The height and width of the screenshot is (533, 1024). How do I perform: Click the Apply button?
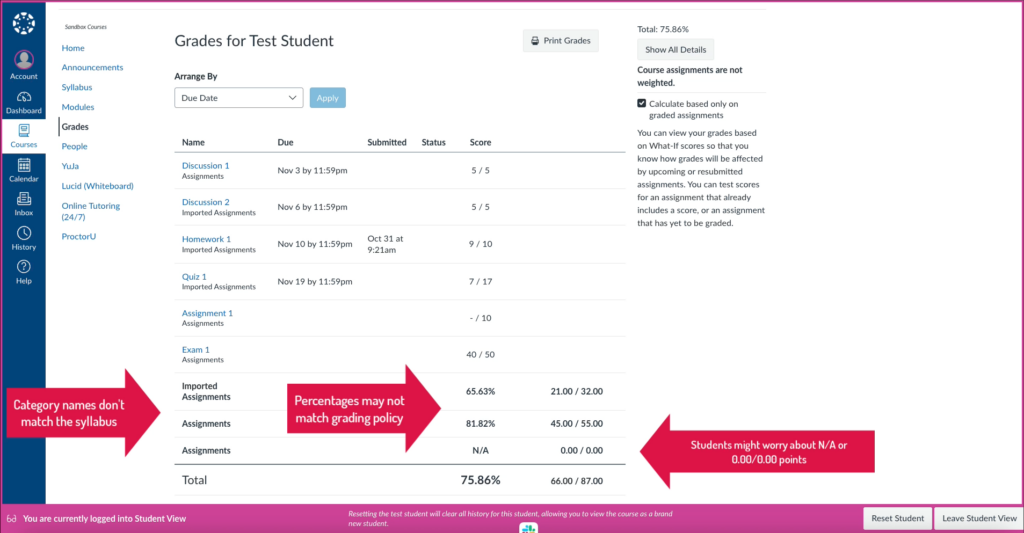(x=328, y=98)
